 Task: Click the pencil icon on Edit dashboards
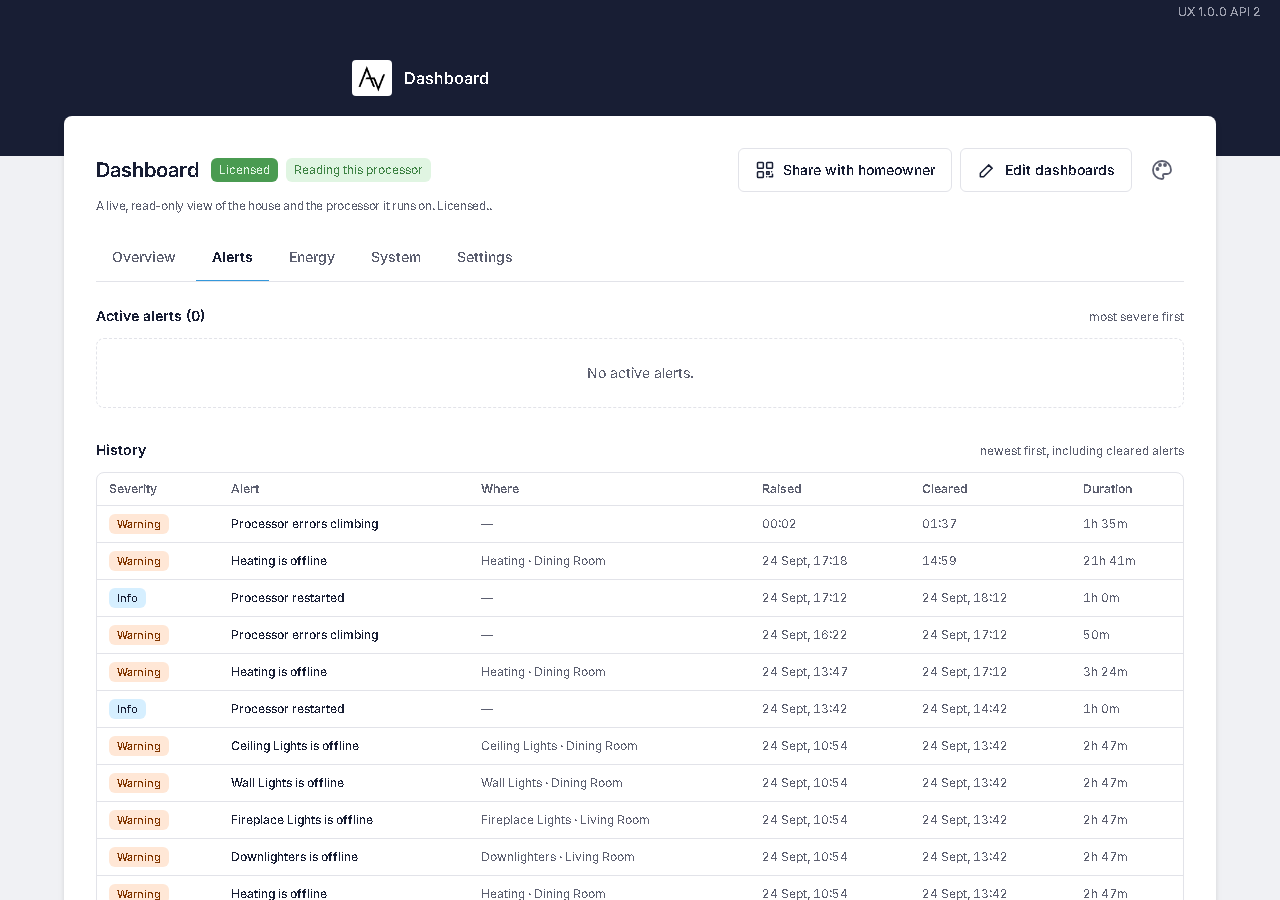click(x=986, y=170)
